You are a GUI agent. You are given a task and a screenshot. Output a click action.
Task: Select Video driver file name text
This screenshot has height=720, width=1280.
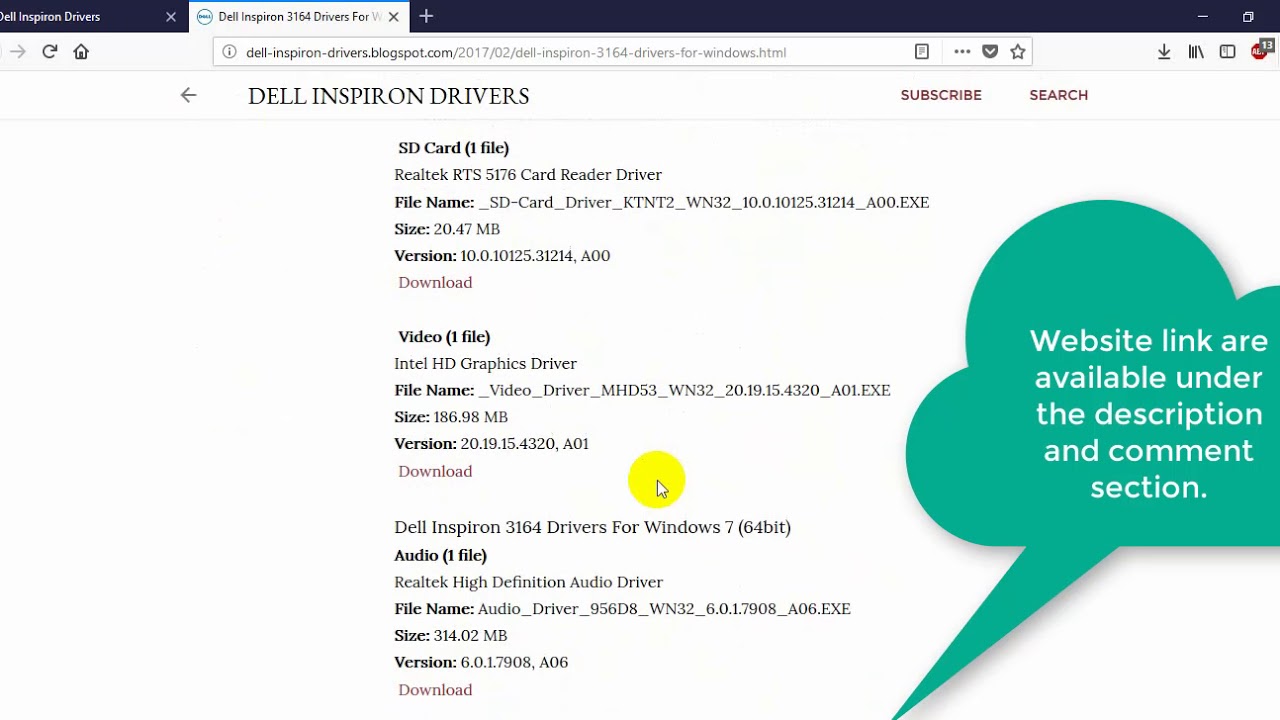684,390
